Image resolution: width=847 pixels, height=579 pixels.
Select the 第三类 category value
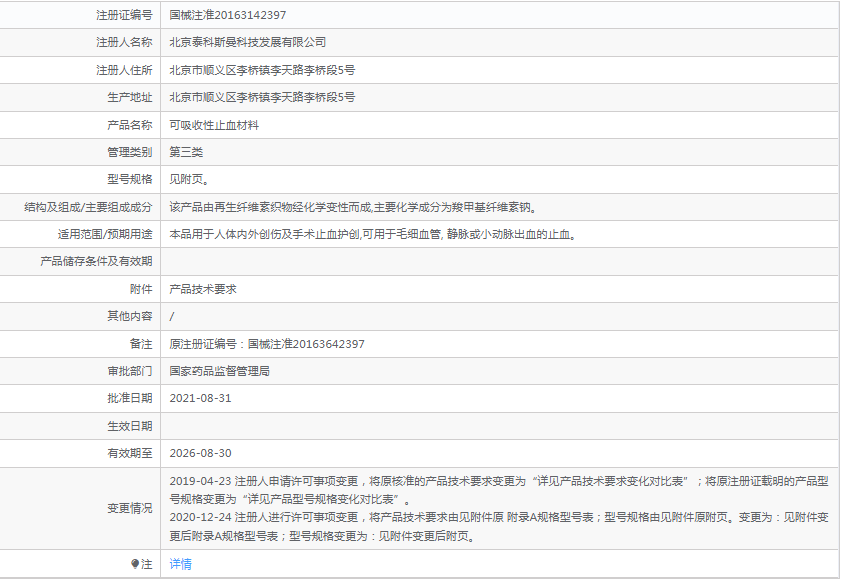pyautogui.click(x=186, y=152)
